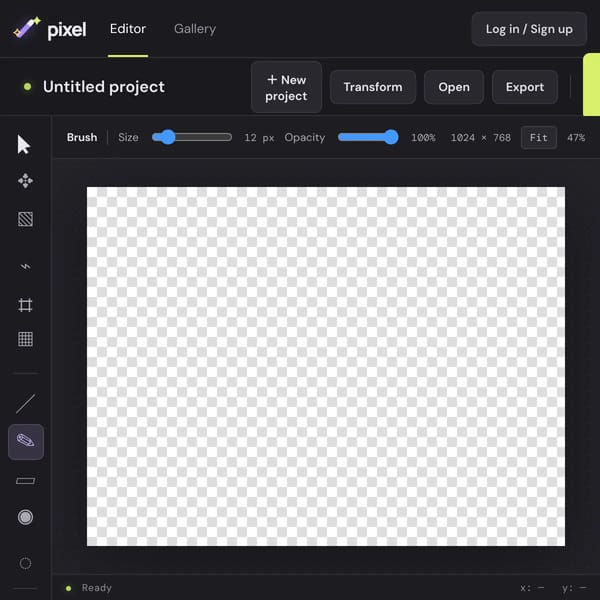Screen dimensions: 600x600
Task: Click the pixel magic wand logo
Action: [27, 28]
